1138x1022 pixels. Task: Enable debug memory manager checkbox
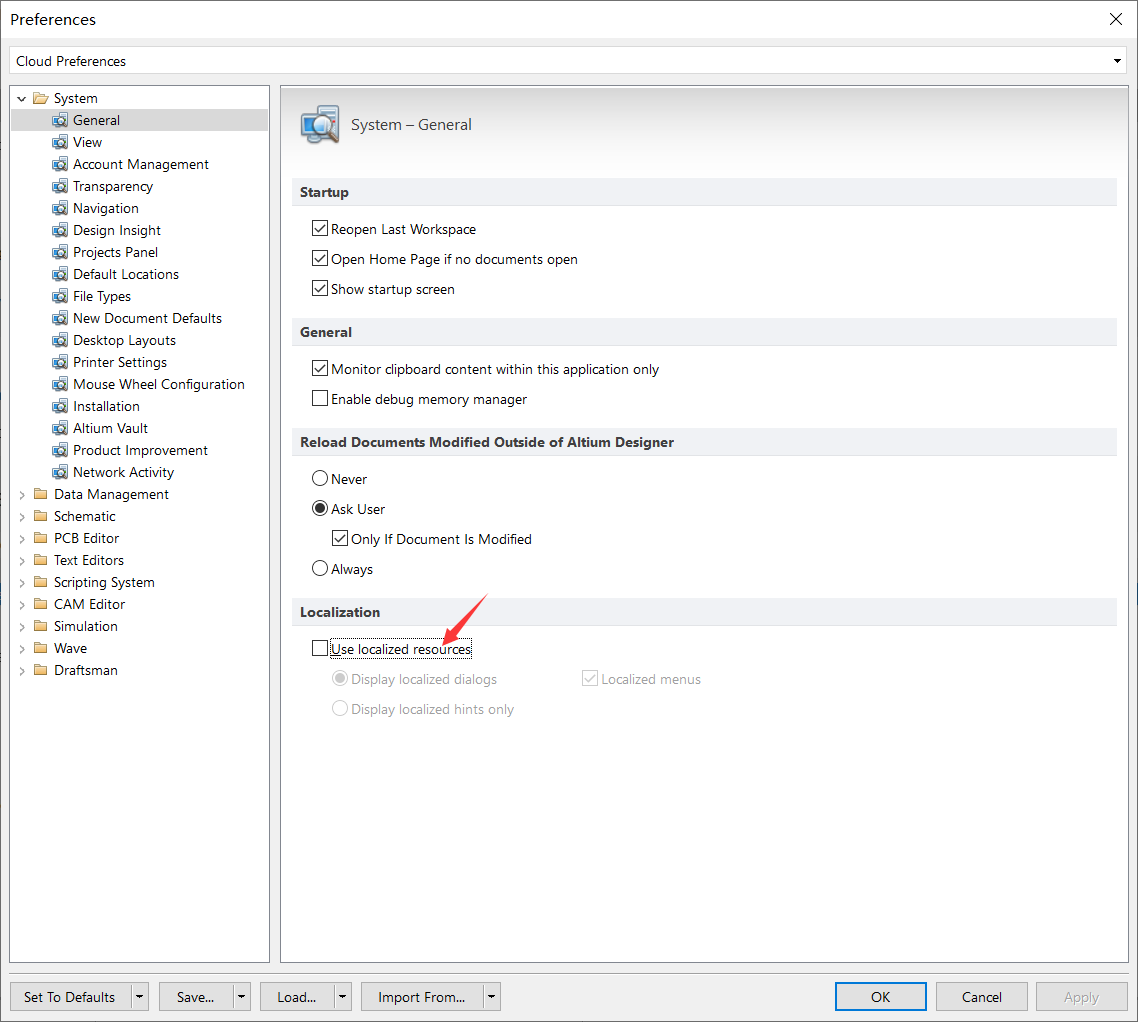319,398
